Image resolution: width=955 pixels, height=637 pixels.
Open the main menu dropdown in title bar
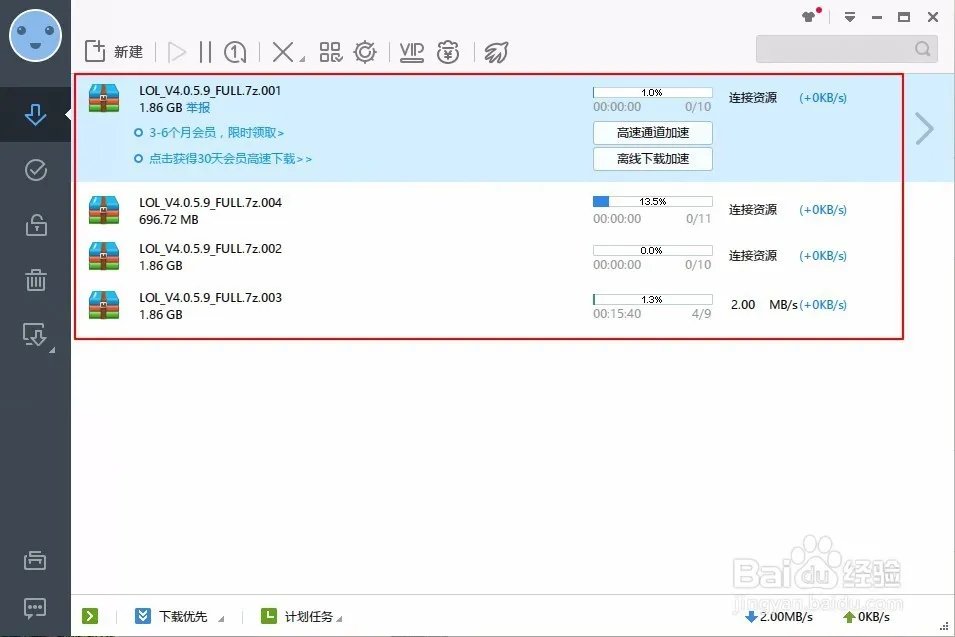point(850,17)
